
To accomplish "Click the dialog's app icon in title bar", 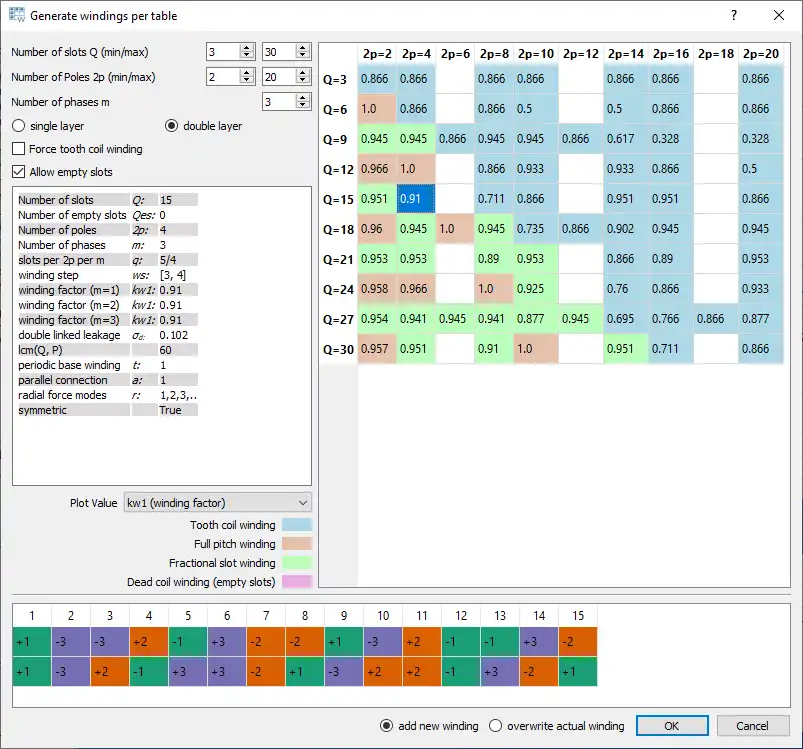I will pyautogui.click(x=17, y=15).
